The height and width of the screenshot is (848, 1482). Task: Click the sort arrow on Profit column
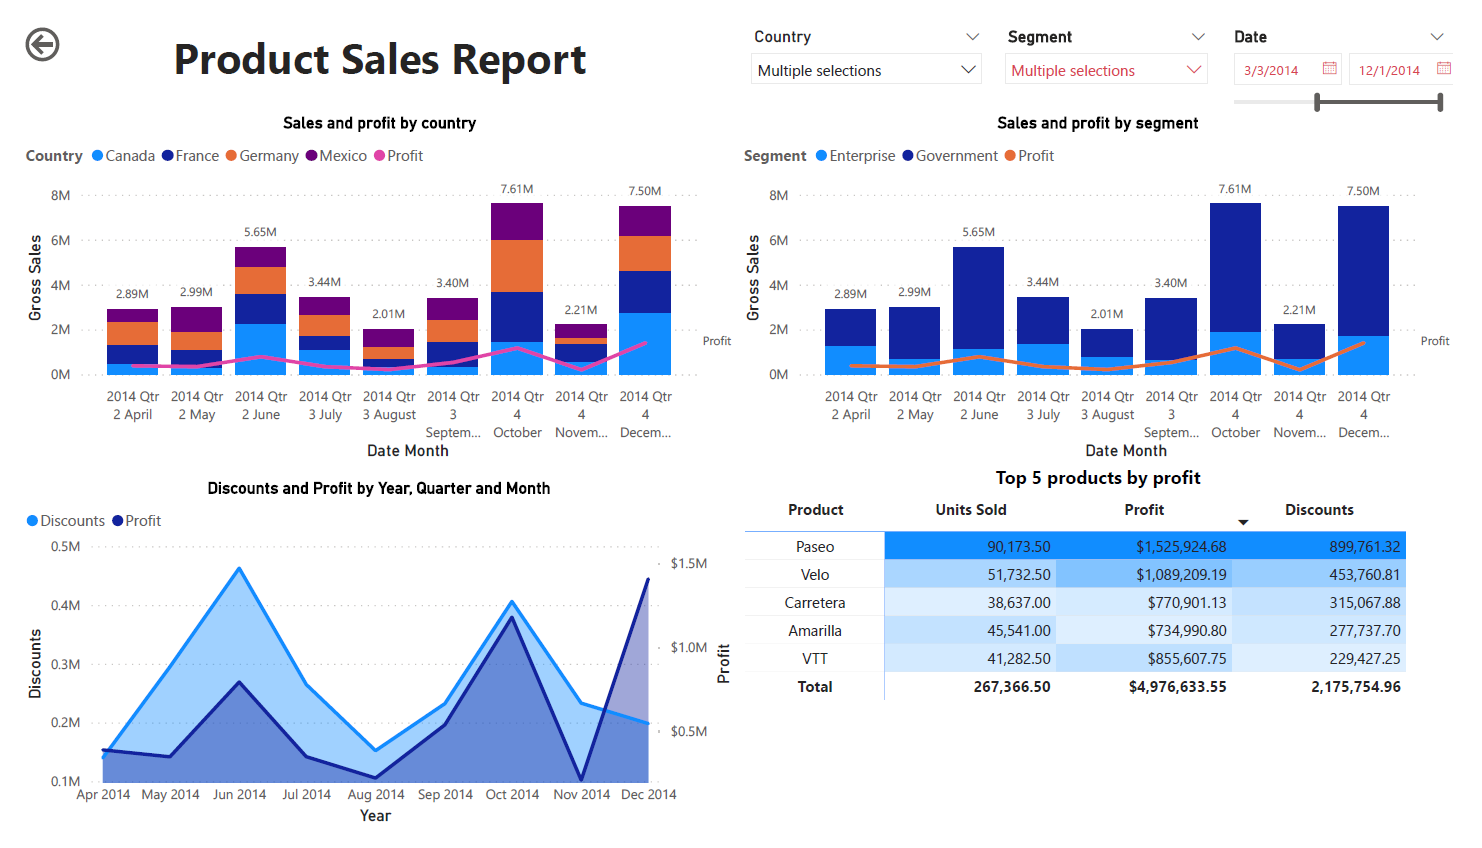tap(1243, 522)
